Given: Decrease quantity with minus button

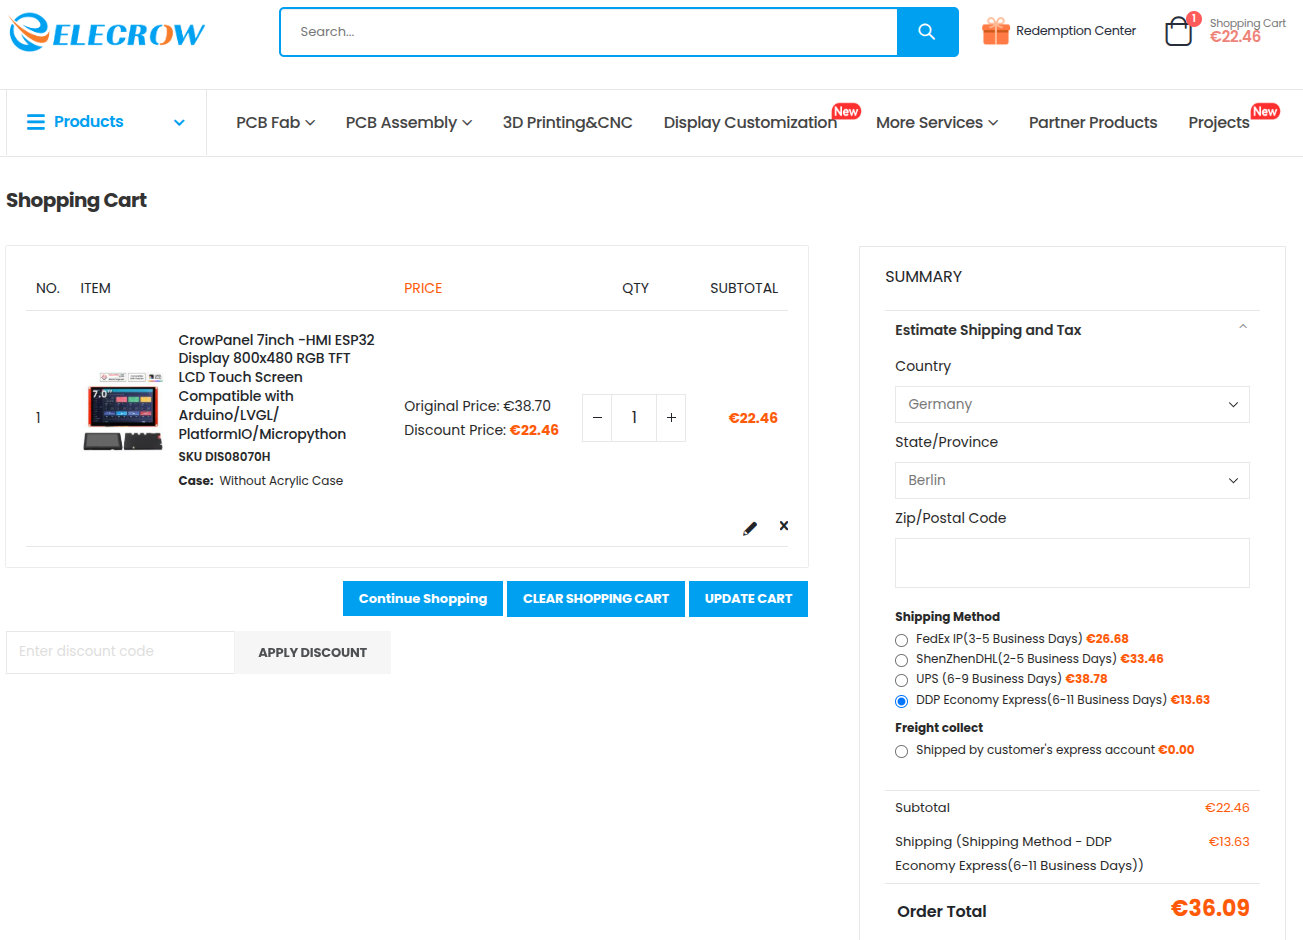Looking at the screenshot, I should pyautogui.click(x=597, y=418).
